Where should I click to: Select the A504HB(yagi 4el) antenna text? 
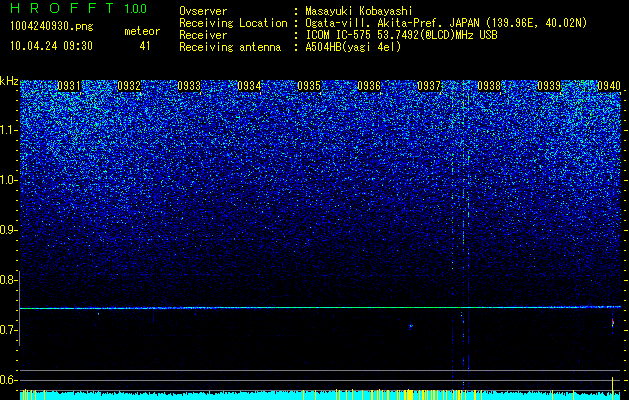(x=353, y=47)
